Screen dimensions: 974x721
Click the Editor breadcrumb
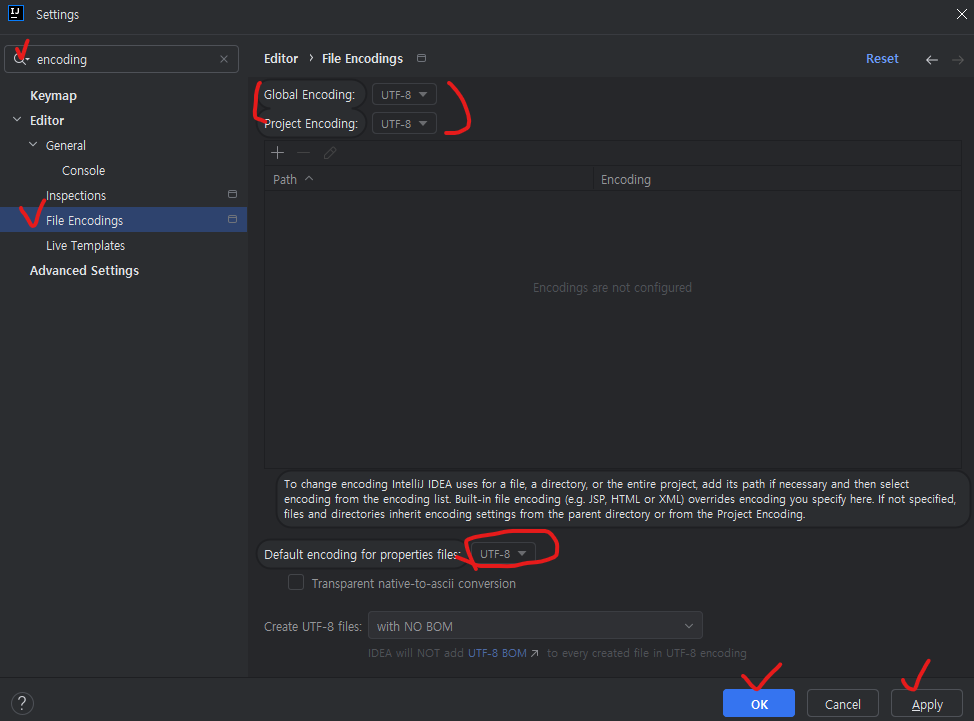click(281, 58)
